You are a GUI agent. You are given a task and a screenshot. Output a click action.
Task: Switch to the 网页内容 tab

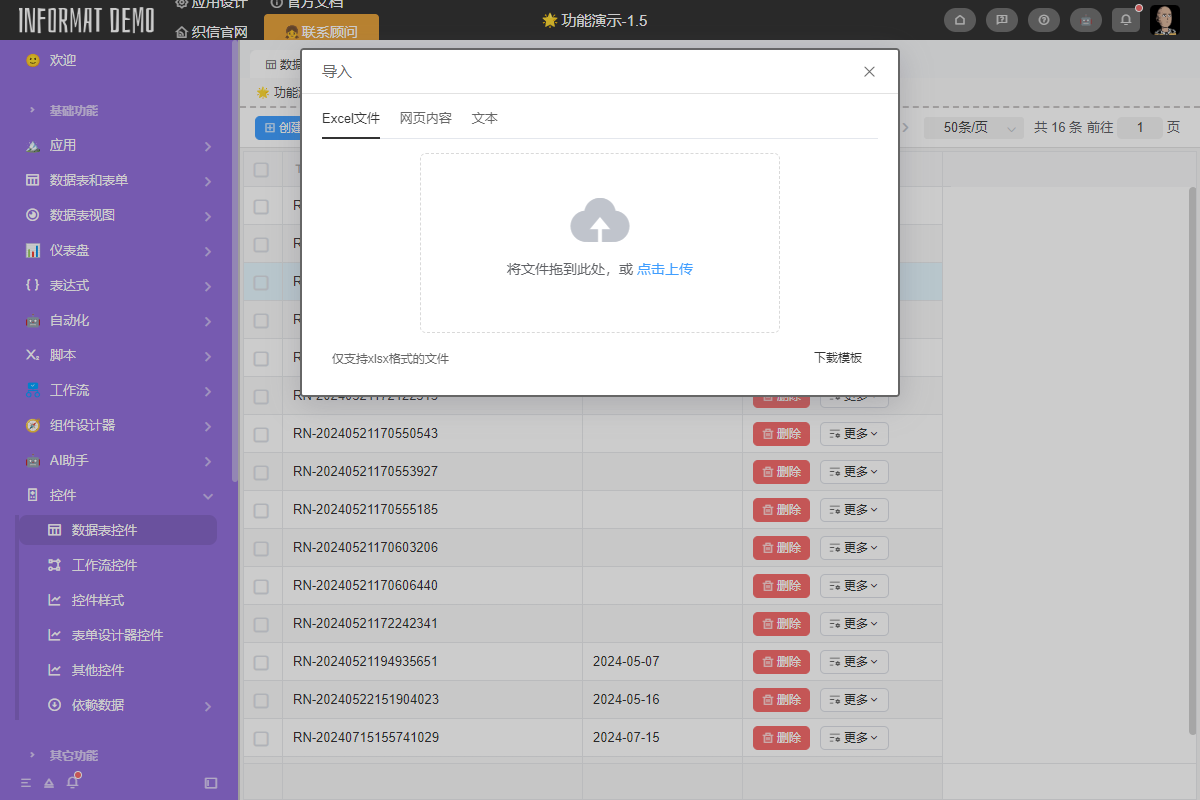(x=424, y=117)
